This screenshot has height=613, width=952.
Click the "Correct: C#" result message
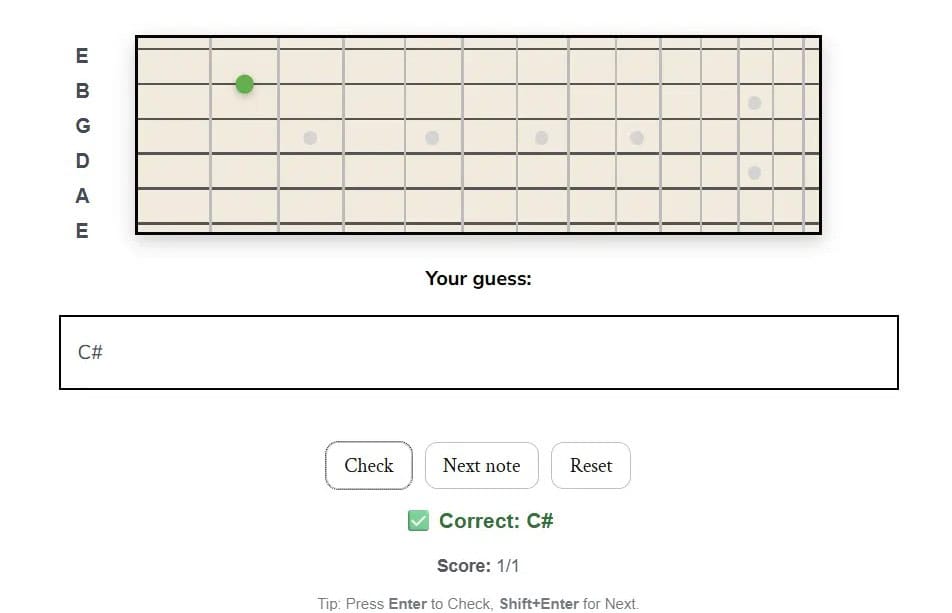pyautogui.click(x=496, y=521)
